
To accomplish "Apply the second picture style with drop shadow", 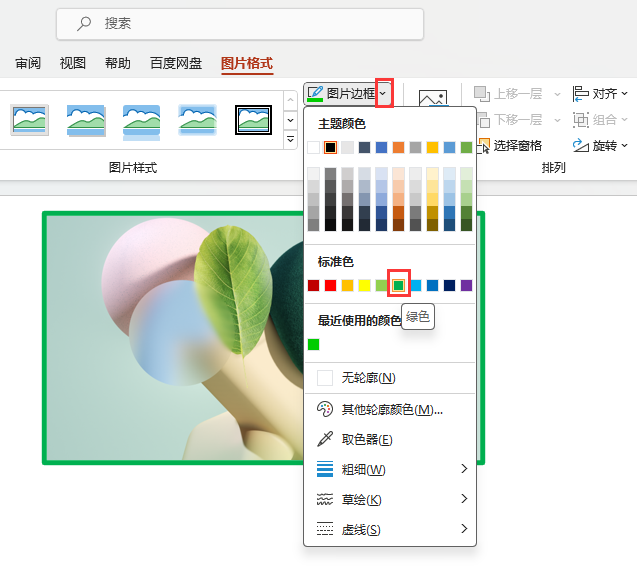I will pos(86,120).
